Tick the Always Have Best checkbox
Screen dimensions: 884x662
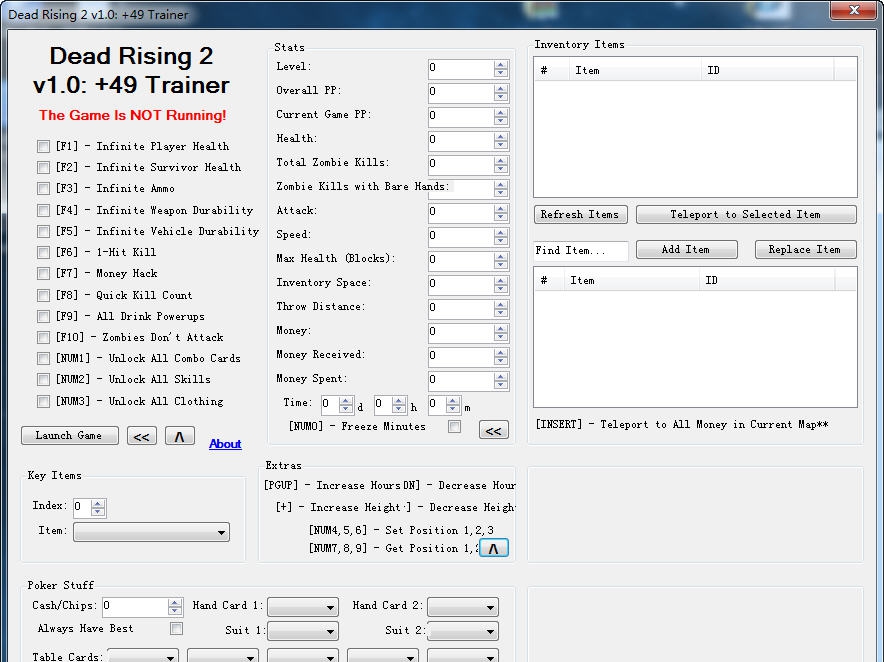point(176,629)
